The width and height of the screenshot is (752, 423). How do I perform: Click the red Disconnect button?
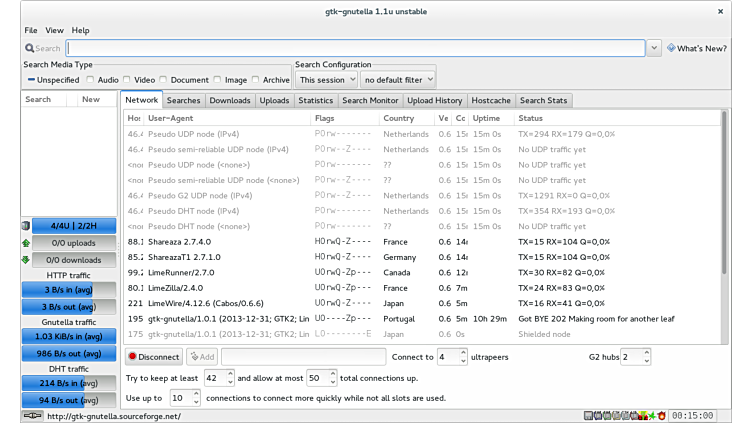(x=153, y=357)
